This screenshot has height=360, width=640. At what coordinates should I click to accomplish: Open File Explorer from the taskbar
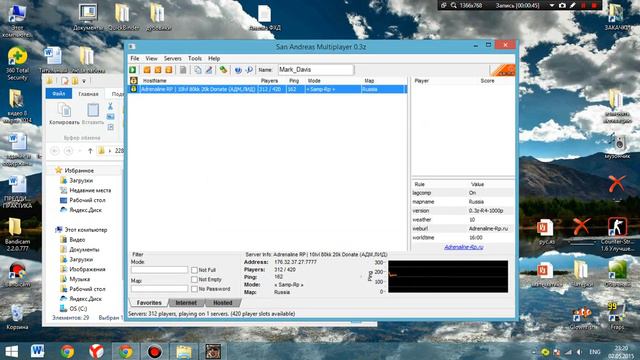184,351
